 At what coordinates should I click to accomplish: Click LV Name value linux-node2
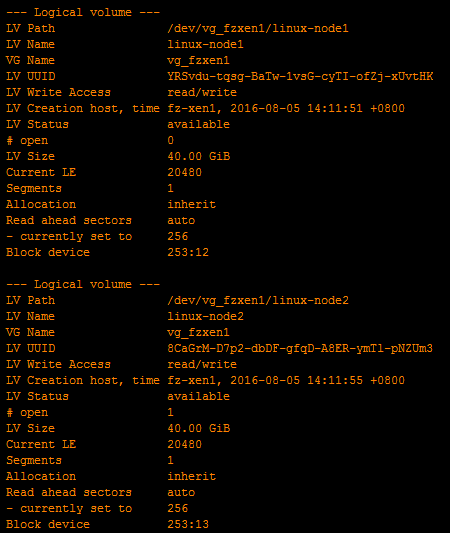pyautogui.click(x=205, y=316)
